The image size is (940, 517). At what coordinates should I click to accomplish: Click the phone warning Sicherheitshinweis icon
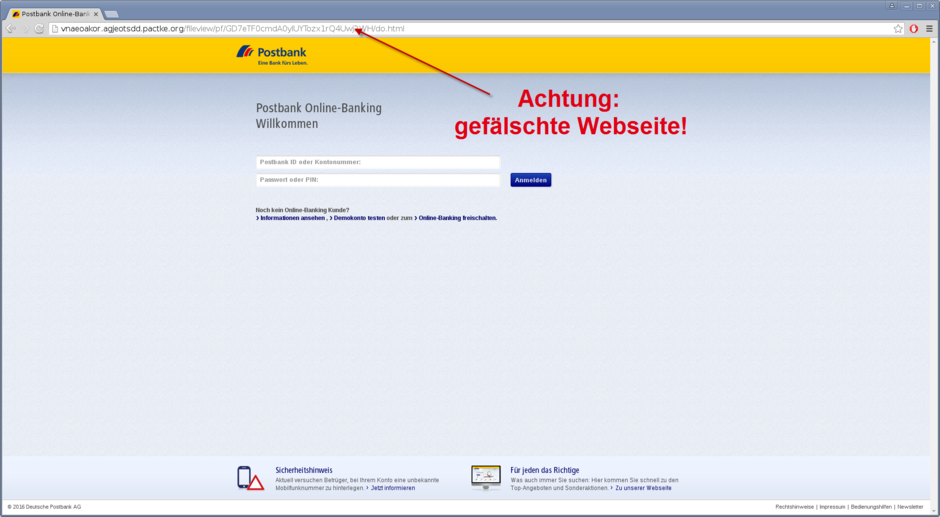(x=251, y=478)
